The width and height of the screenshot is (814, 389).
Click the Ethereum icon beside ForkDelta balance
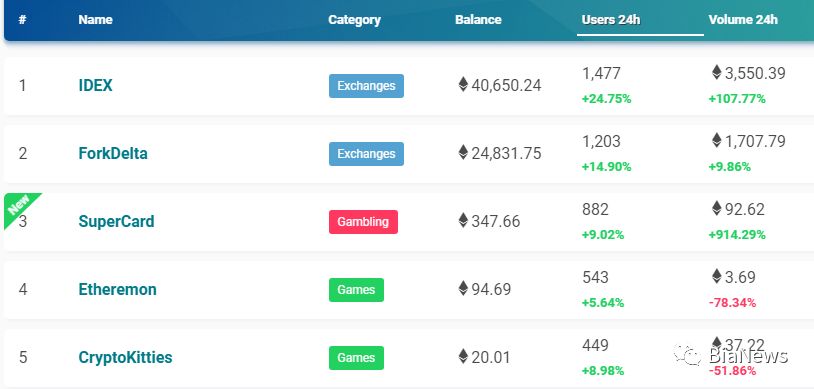coord(463,152)
